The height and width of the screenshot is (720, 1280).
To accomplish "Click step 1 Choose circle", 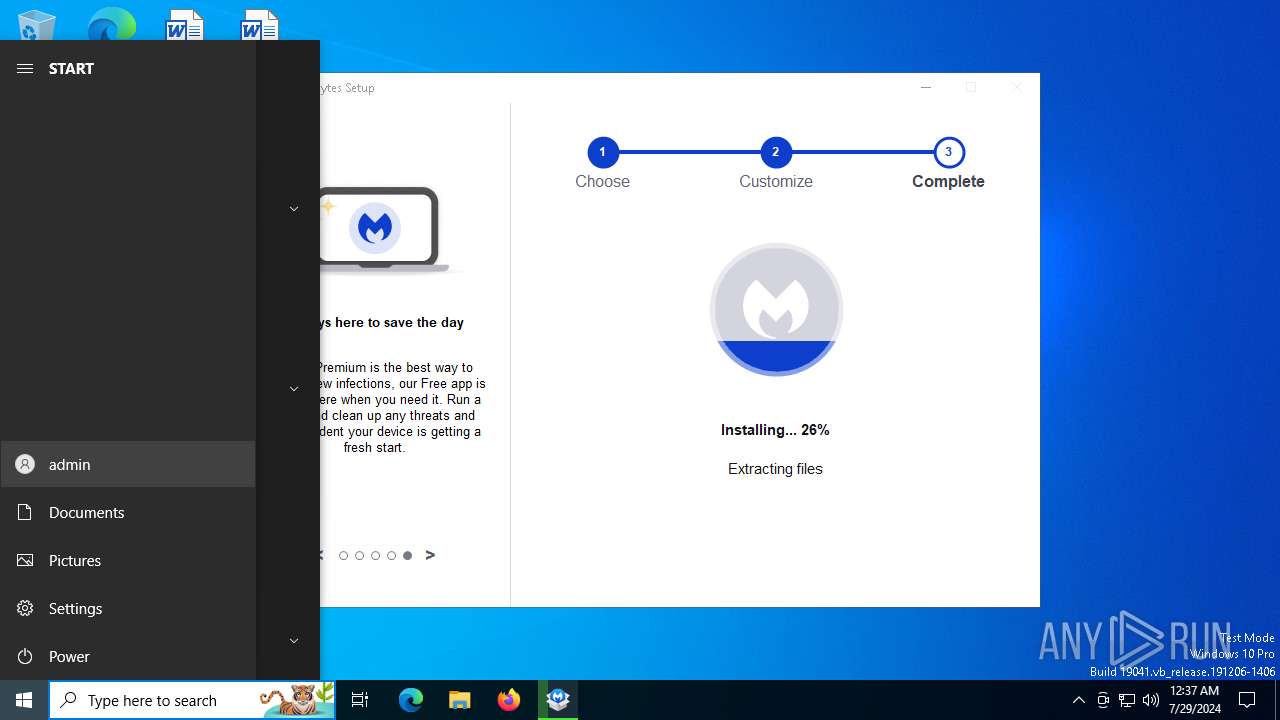I will tap(602, 152).
